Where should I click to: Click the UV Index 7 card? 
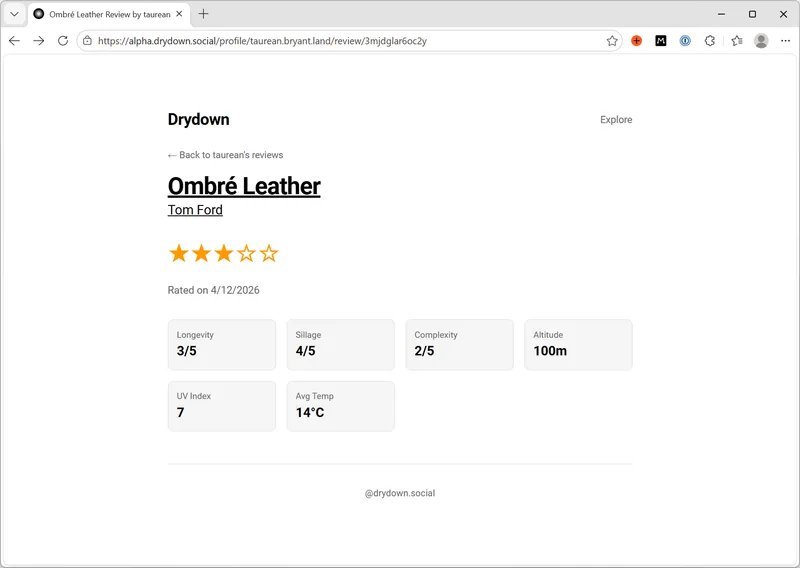coord(221,406)
